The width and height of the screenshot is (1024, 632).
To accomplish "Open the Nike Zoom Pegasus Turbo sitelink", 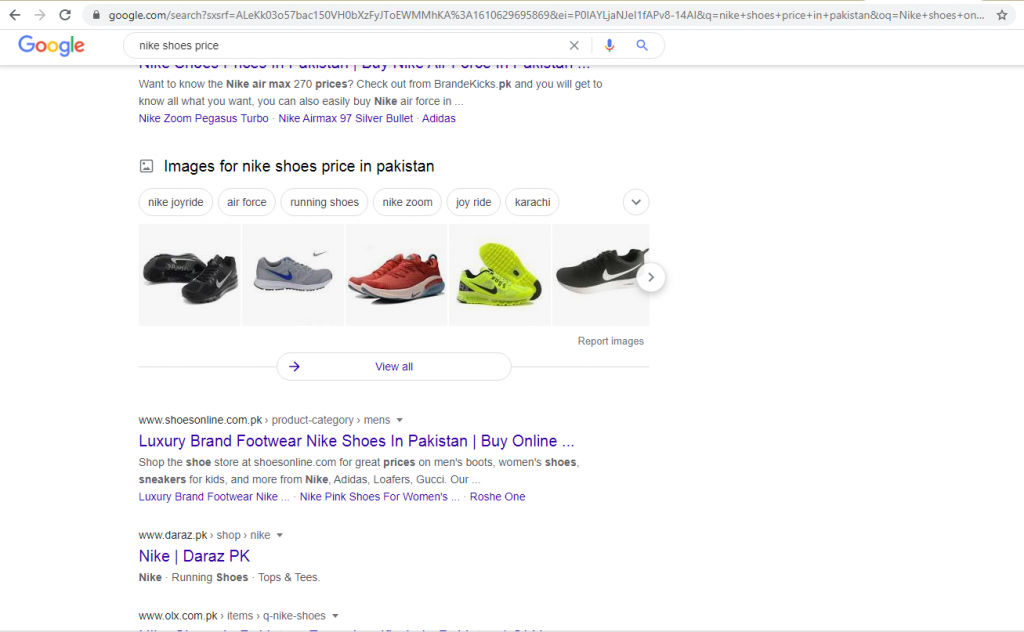I will click(203, 118).
